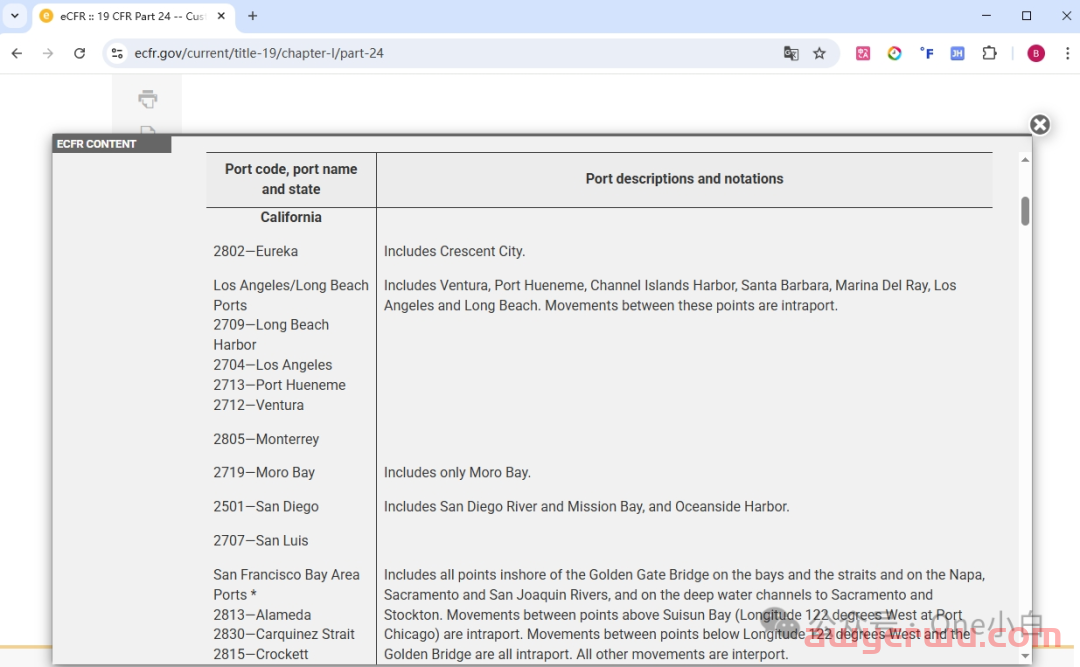Open the Extensions puzzle menu
This screenshot has height=667, width=1080.
pyautogui.click(x=989, y=53)
